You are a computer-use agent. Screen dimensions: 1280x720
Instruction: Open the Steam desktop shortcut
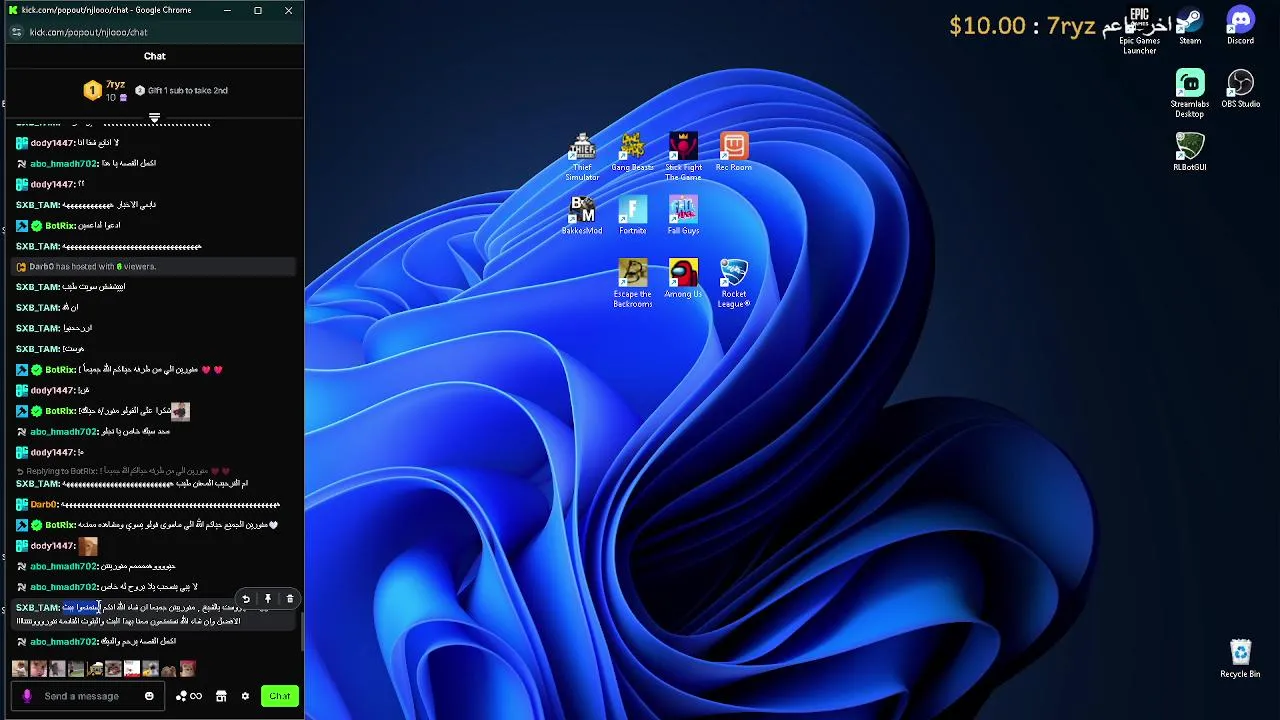pyautogui.click(x=1190, y=27)
